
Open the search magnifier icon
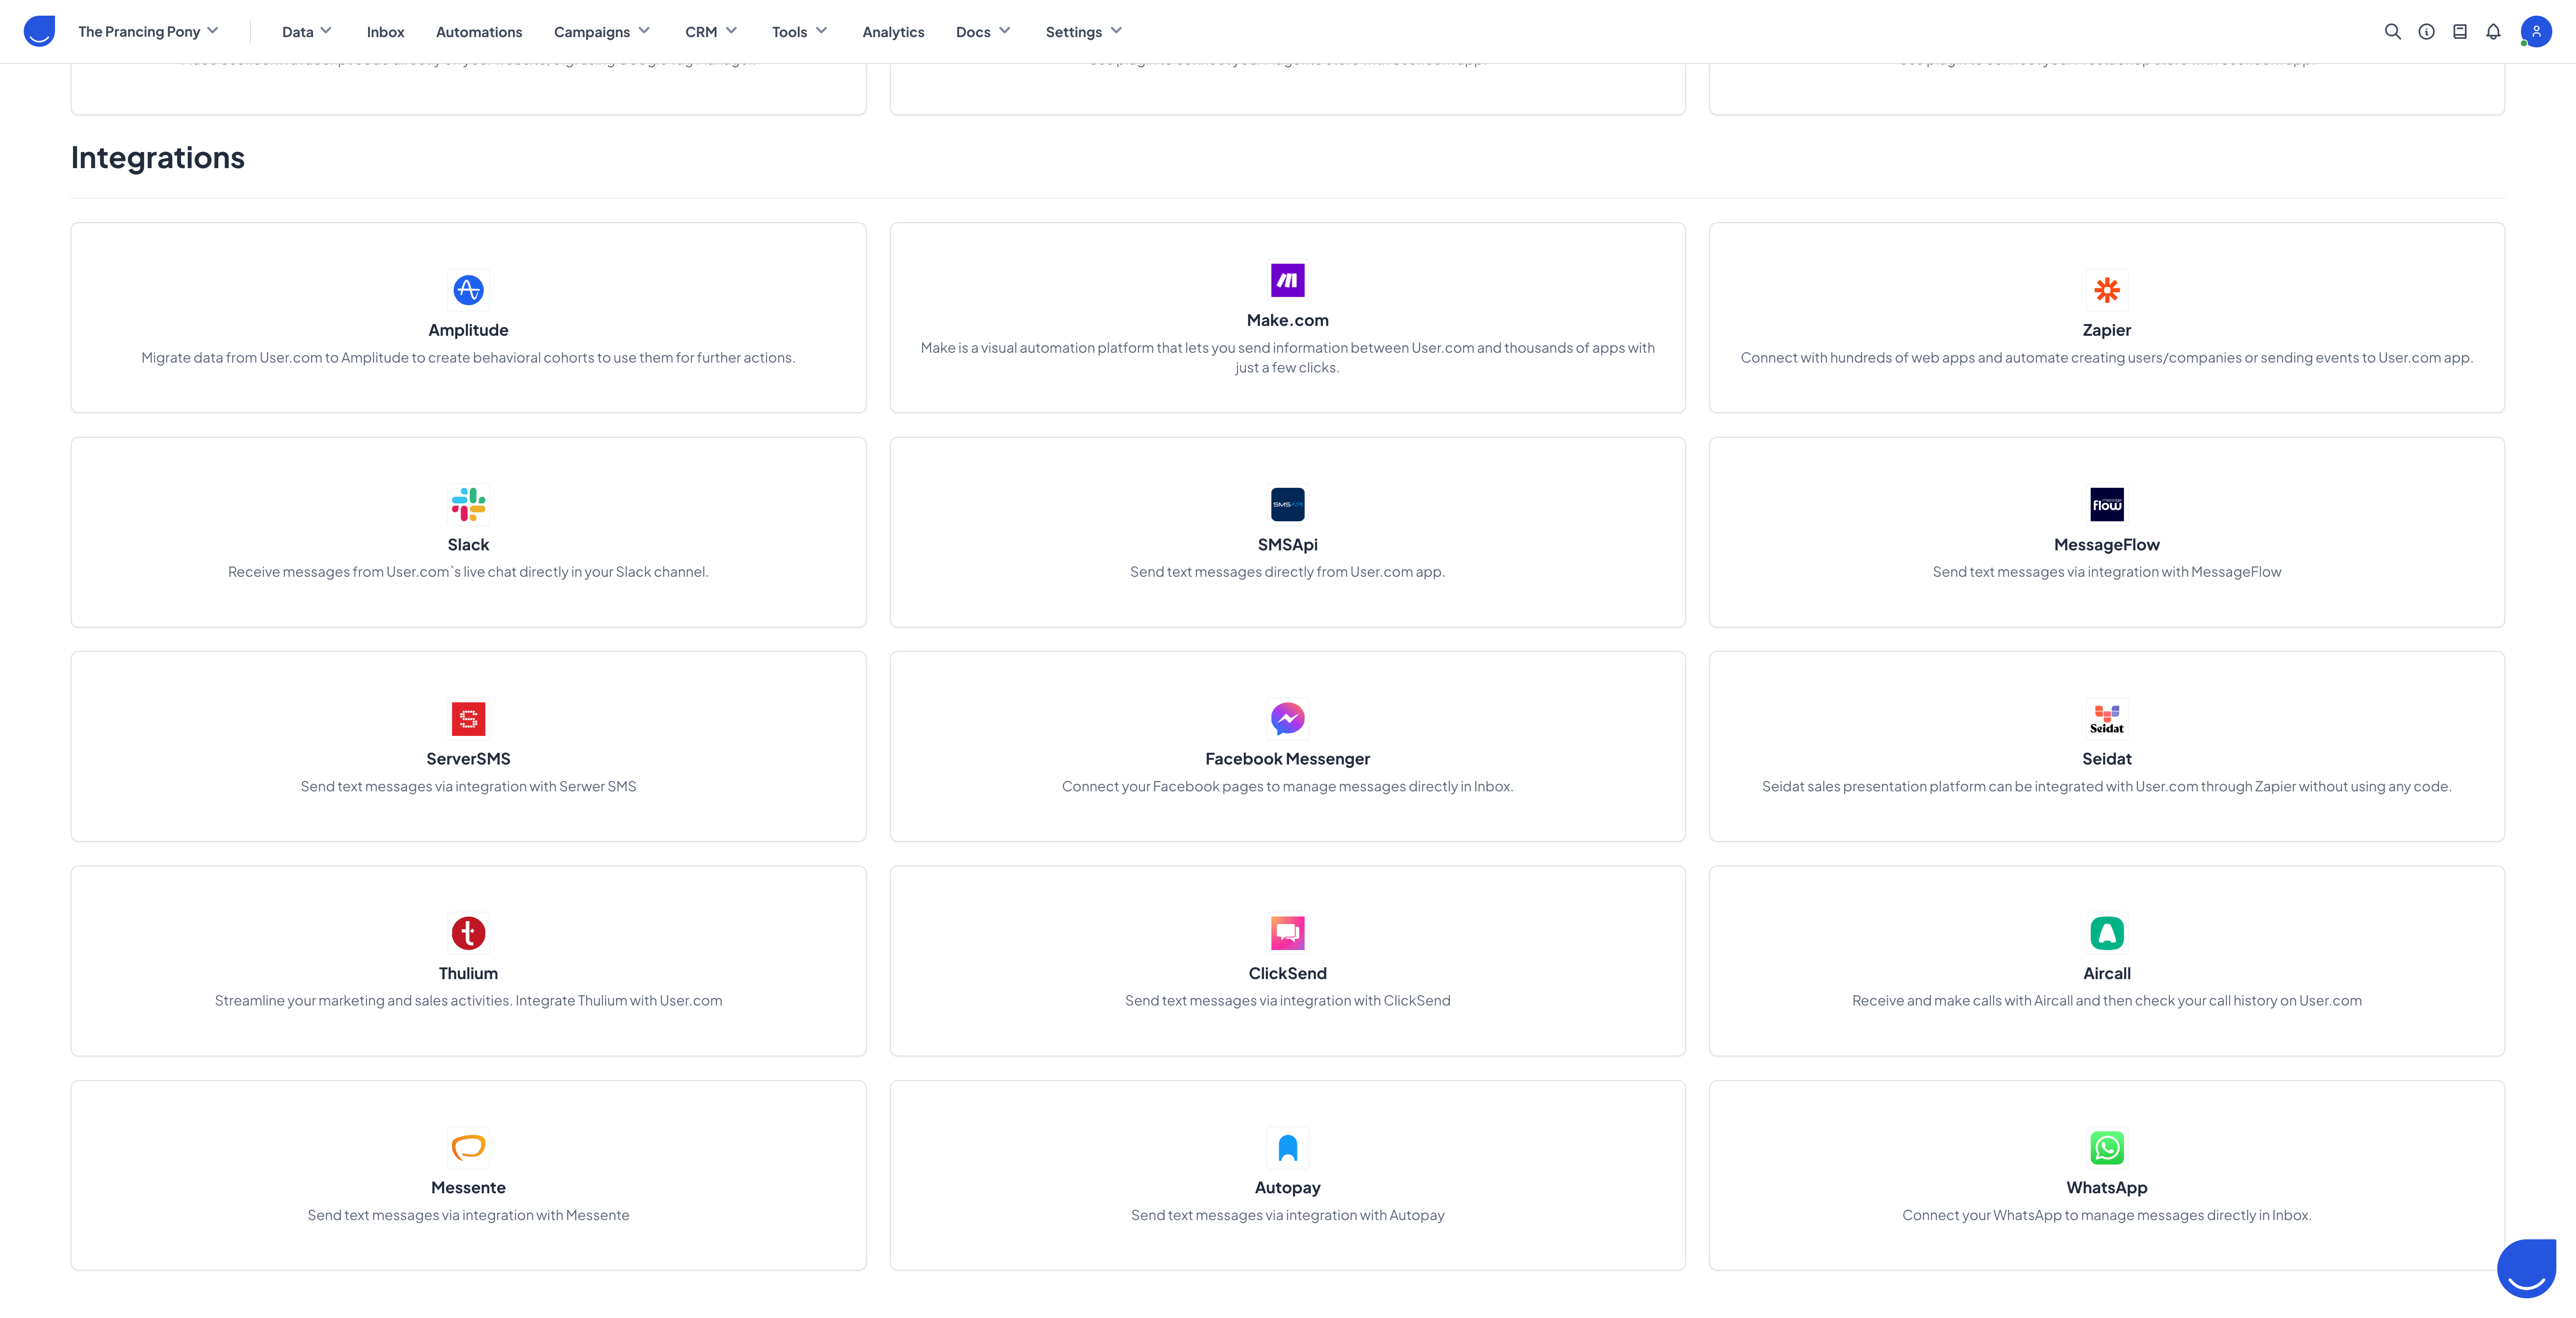[x=2392, y=32]
